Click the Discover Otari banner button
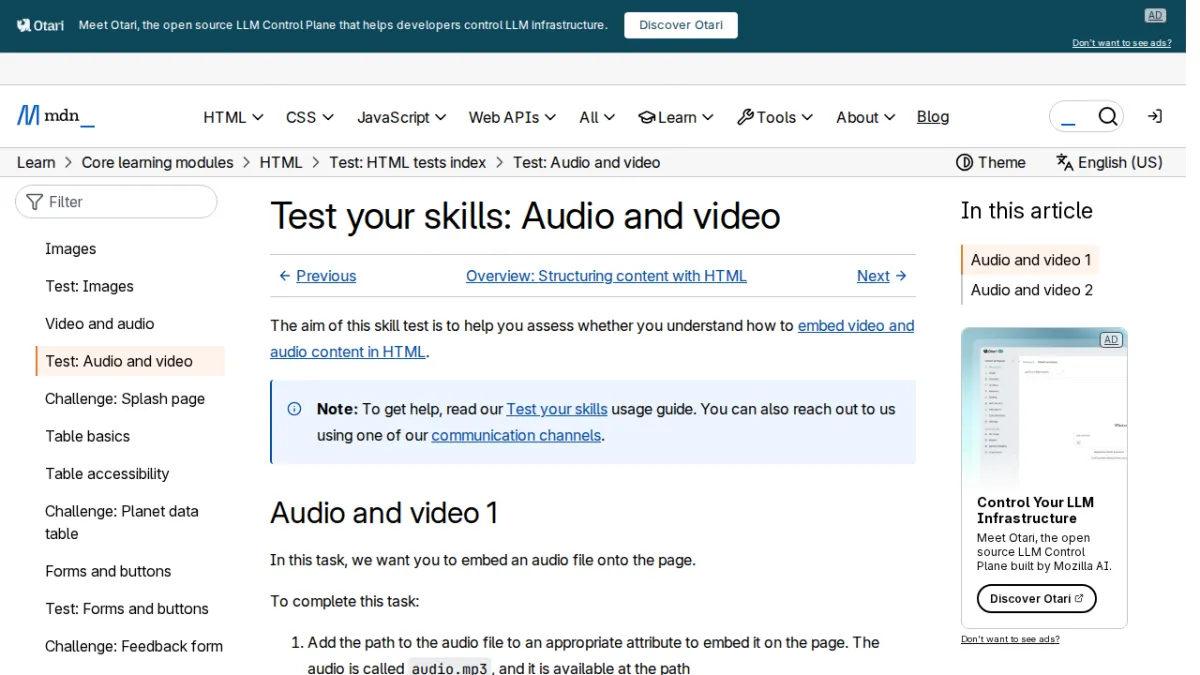This screenshot has height=675, width=1200. coord(681,25)
